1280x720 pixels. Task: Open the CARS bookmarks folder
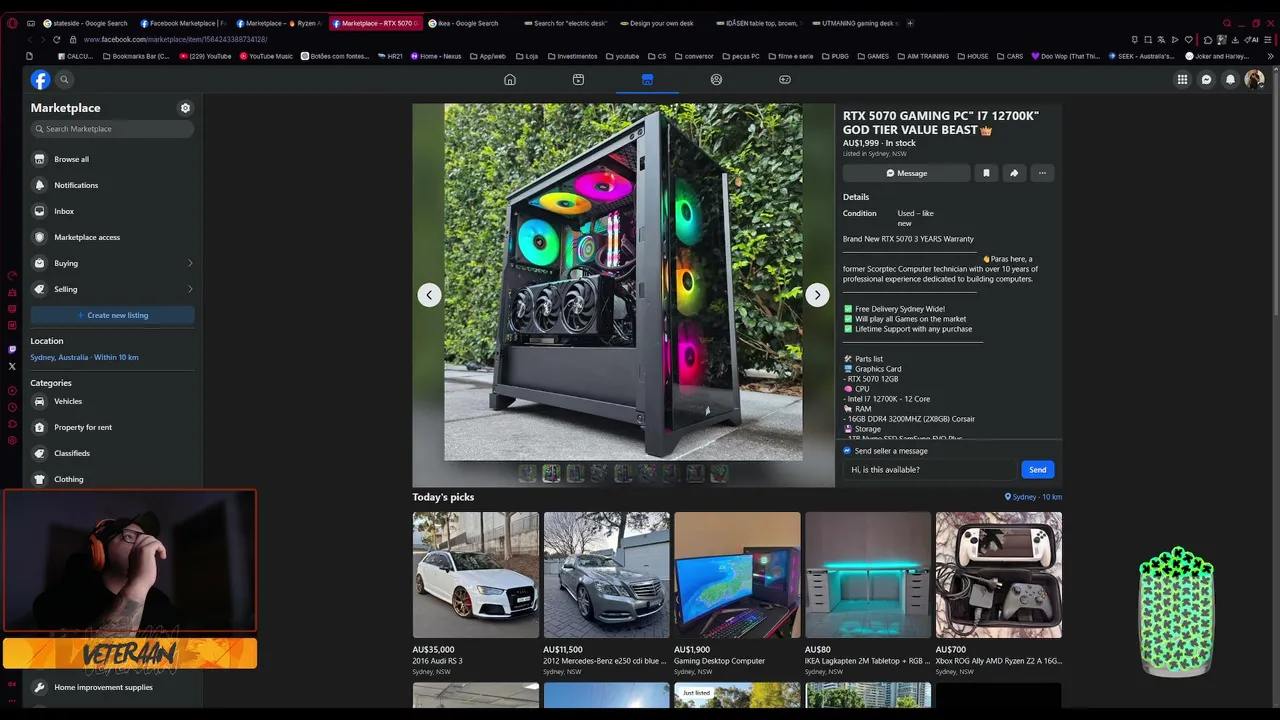(x=1010, y=56)
